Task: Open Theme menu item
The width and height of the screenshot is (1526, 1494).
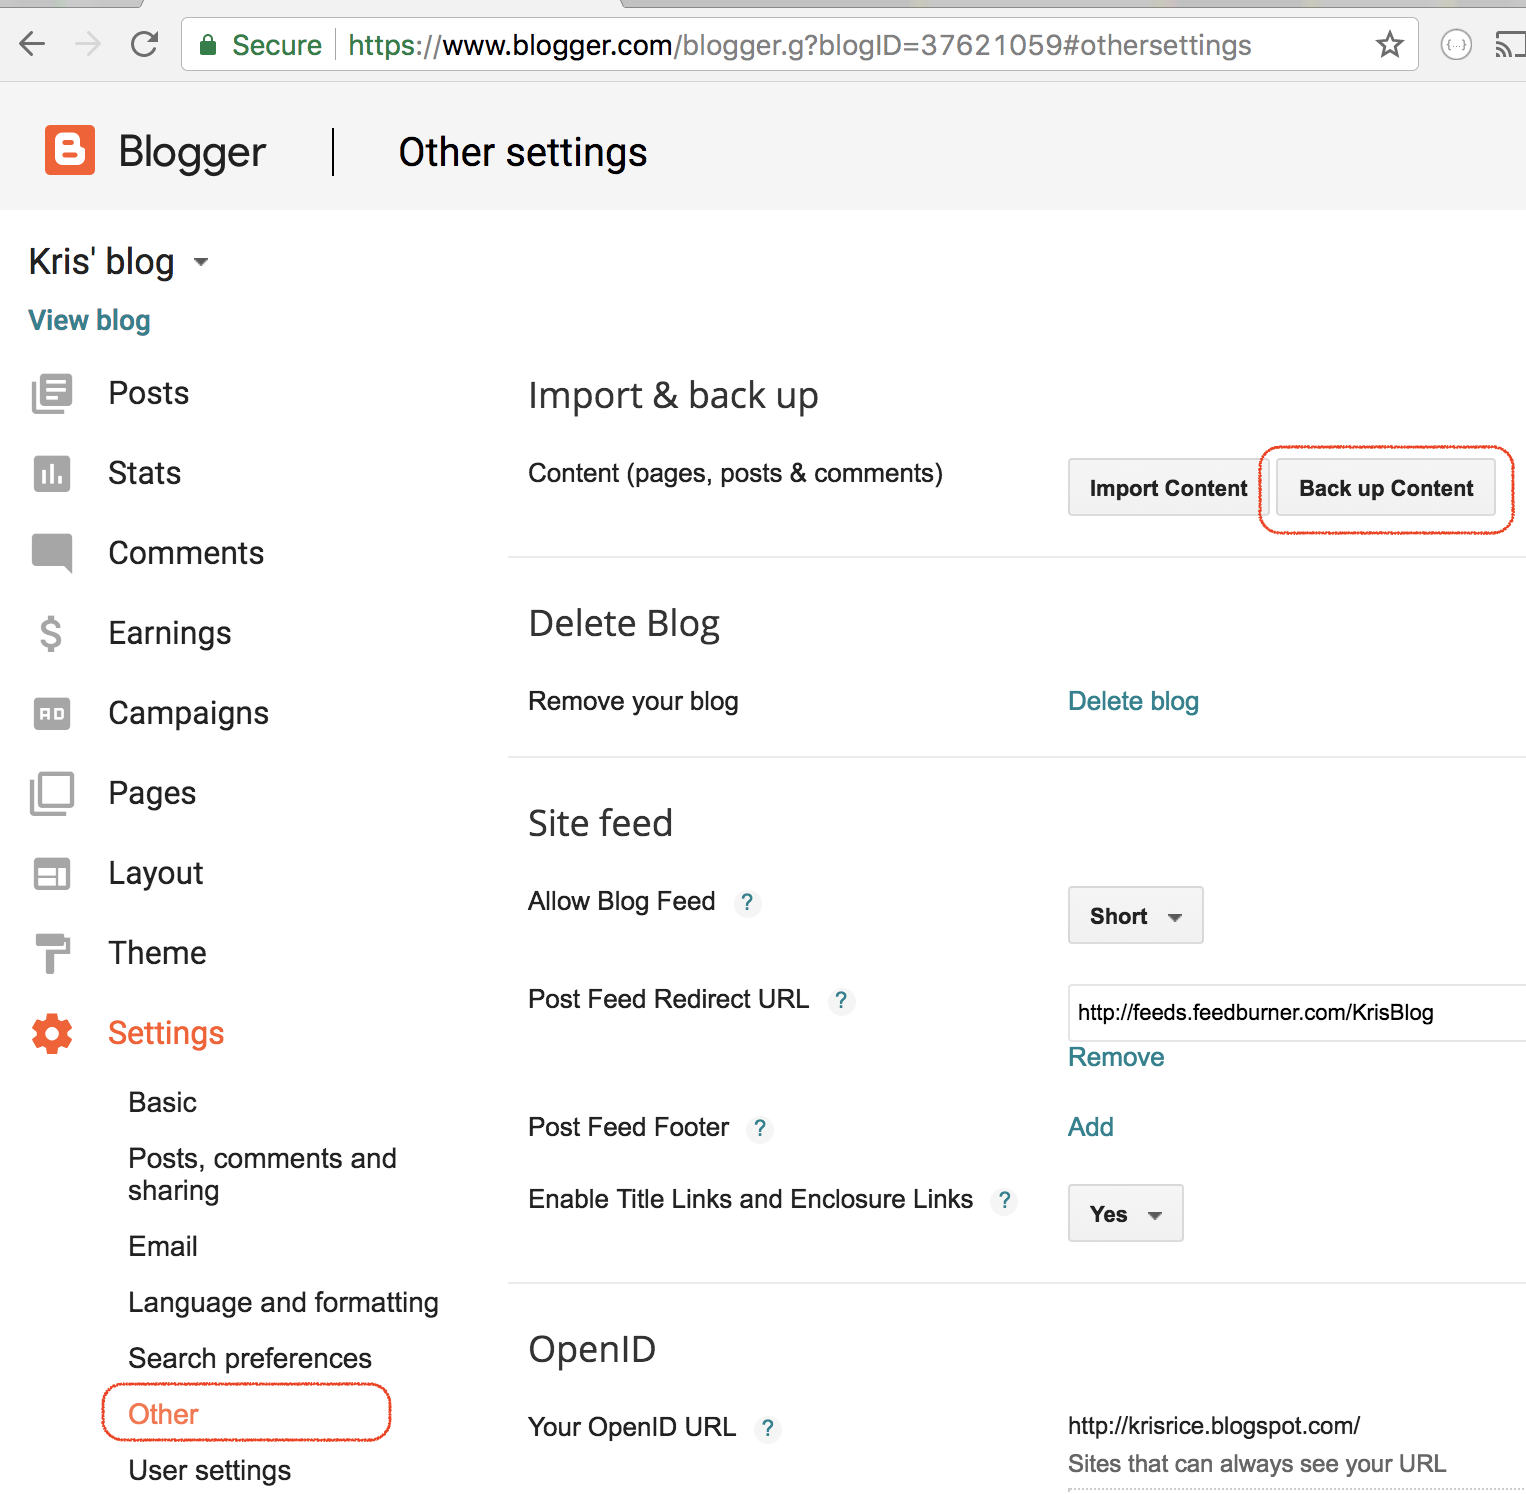Action: tap(157, 953)
